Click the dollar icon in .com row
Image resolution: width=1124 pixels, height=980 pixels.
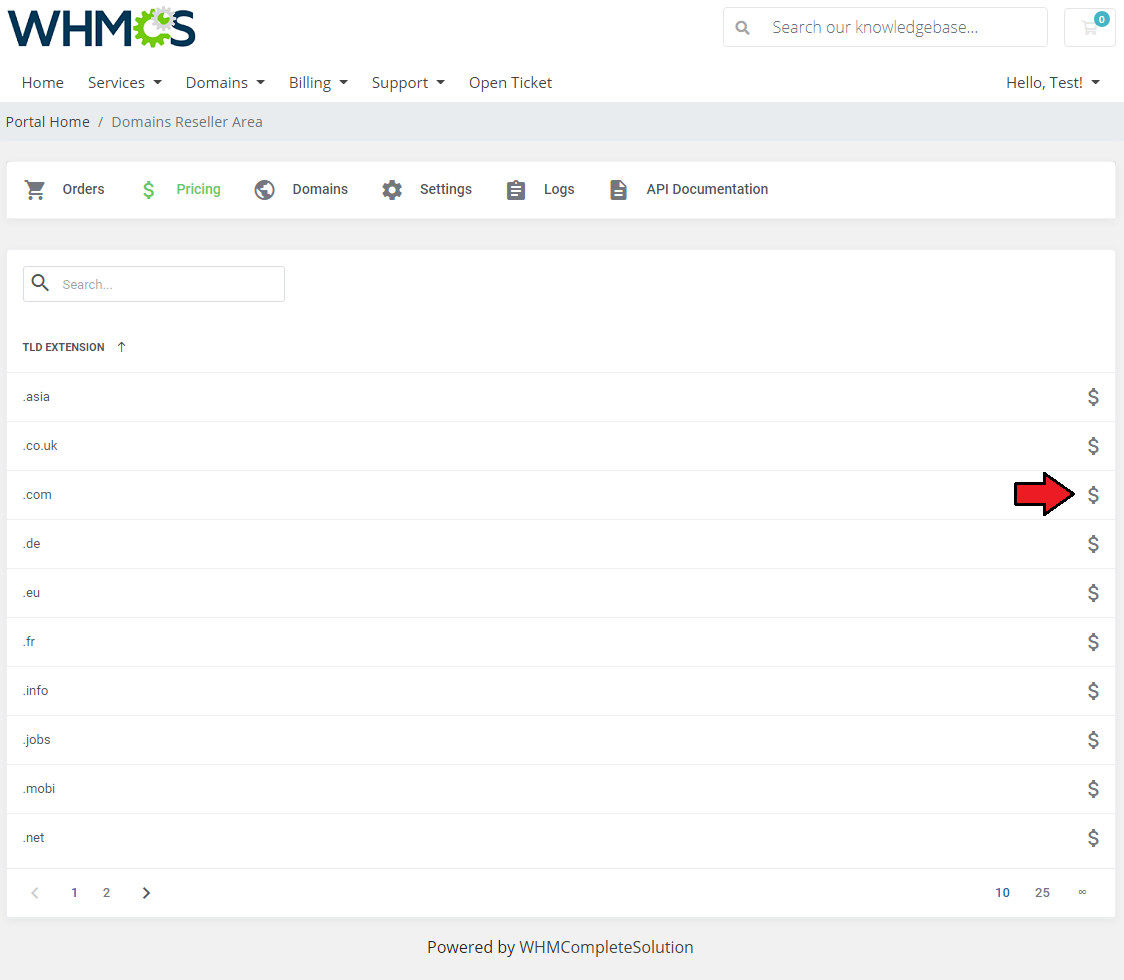(x=1092, y=495)
